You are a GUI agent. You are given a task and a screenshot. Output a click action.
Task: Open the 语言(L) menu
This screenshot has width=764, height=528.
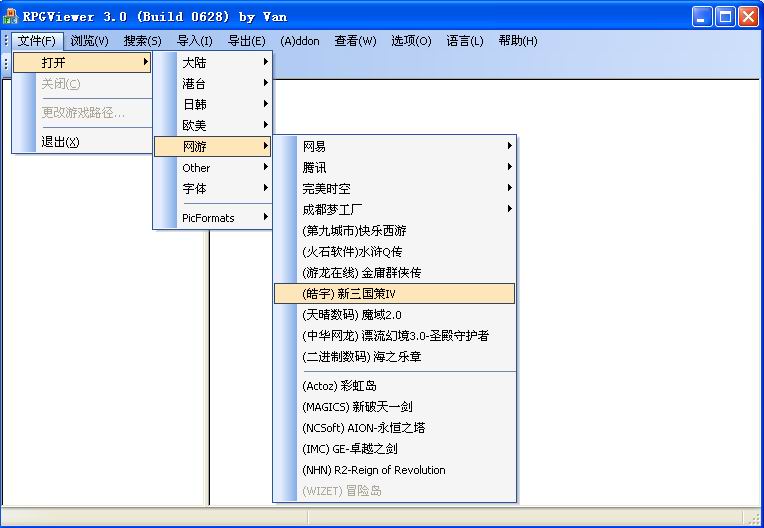[x=465, y=41]
